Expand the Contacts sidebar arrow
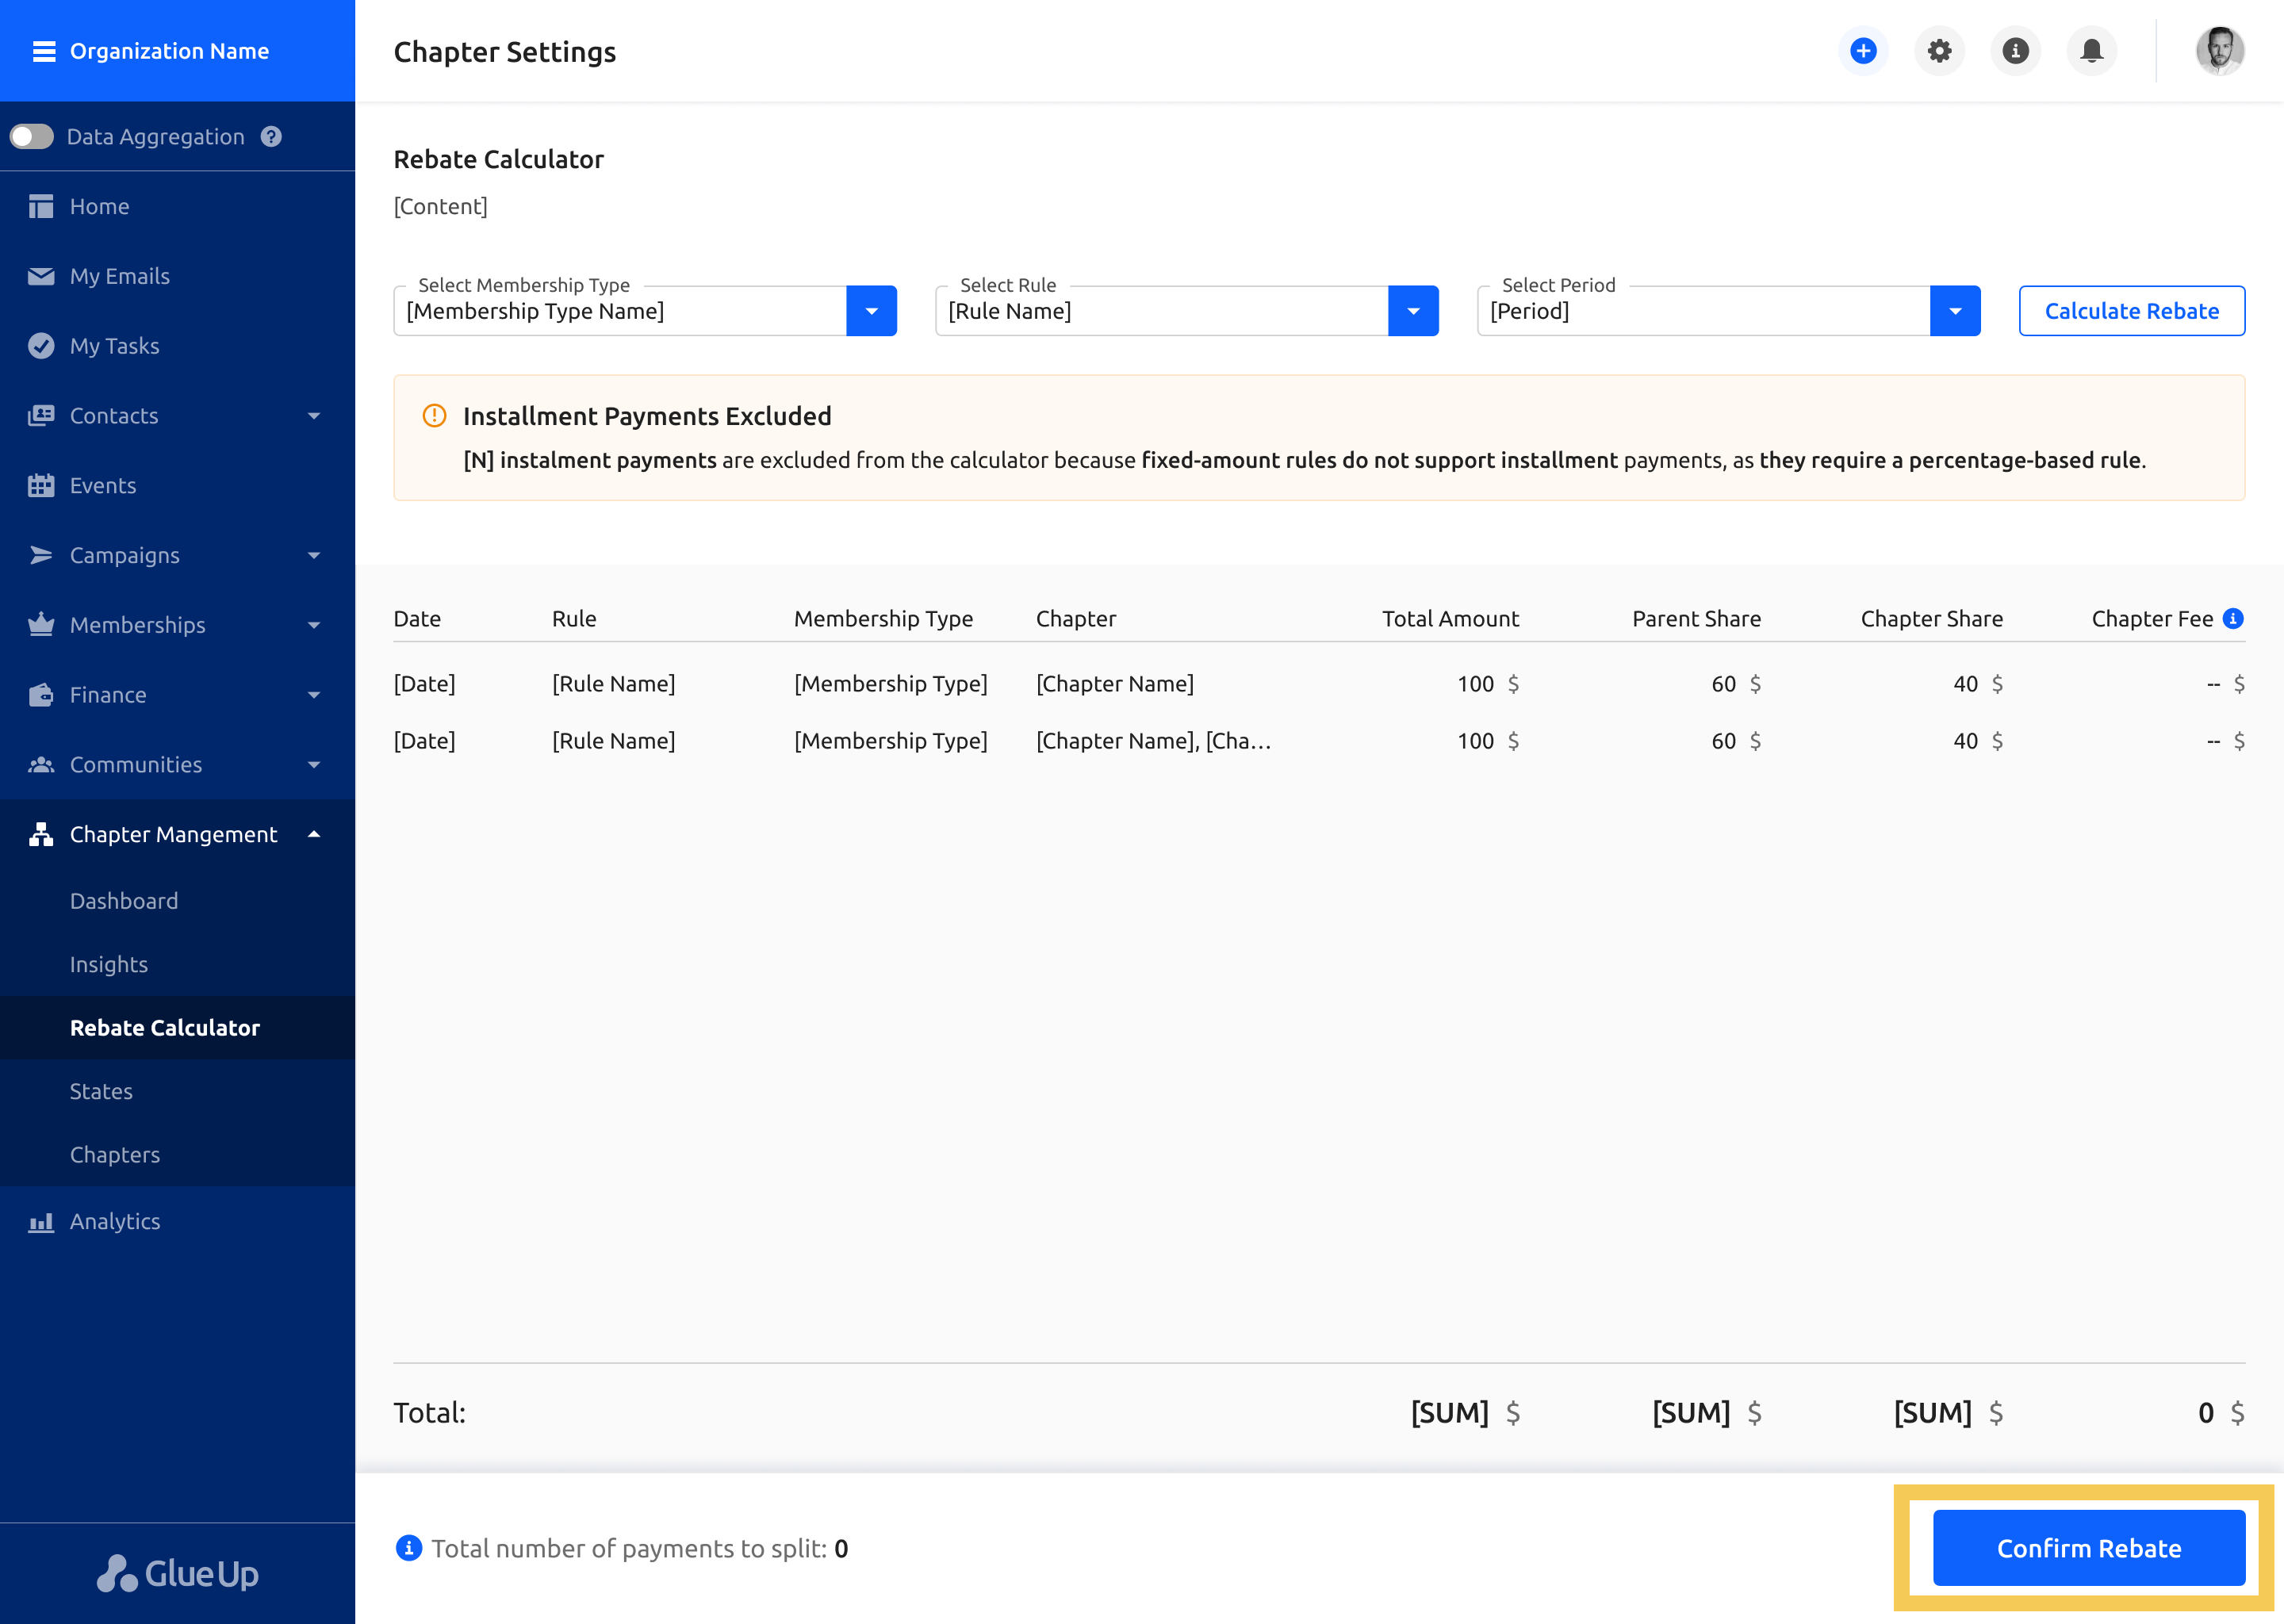Screen dimensions: 2284x1624 pyautogui.click(x=314, y=416)
